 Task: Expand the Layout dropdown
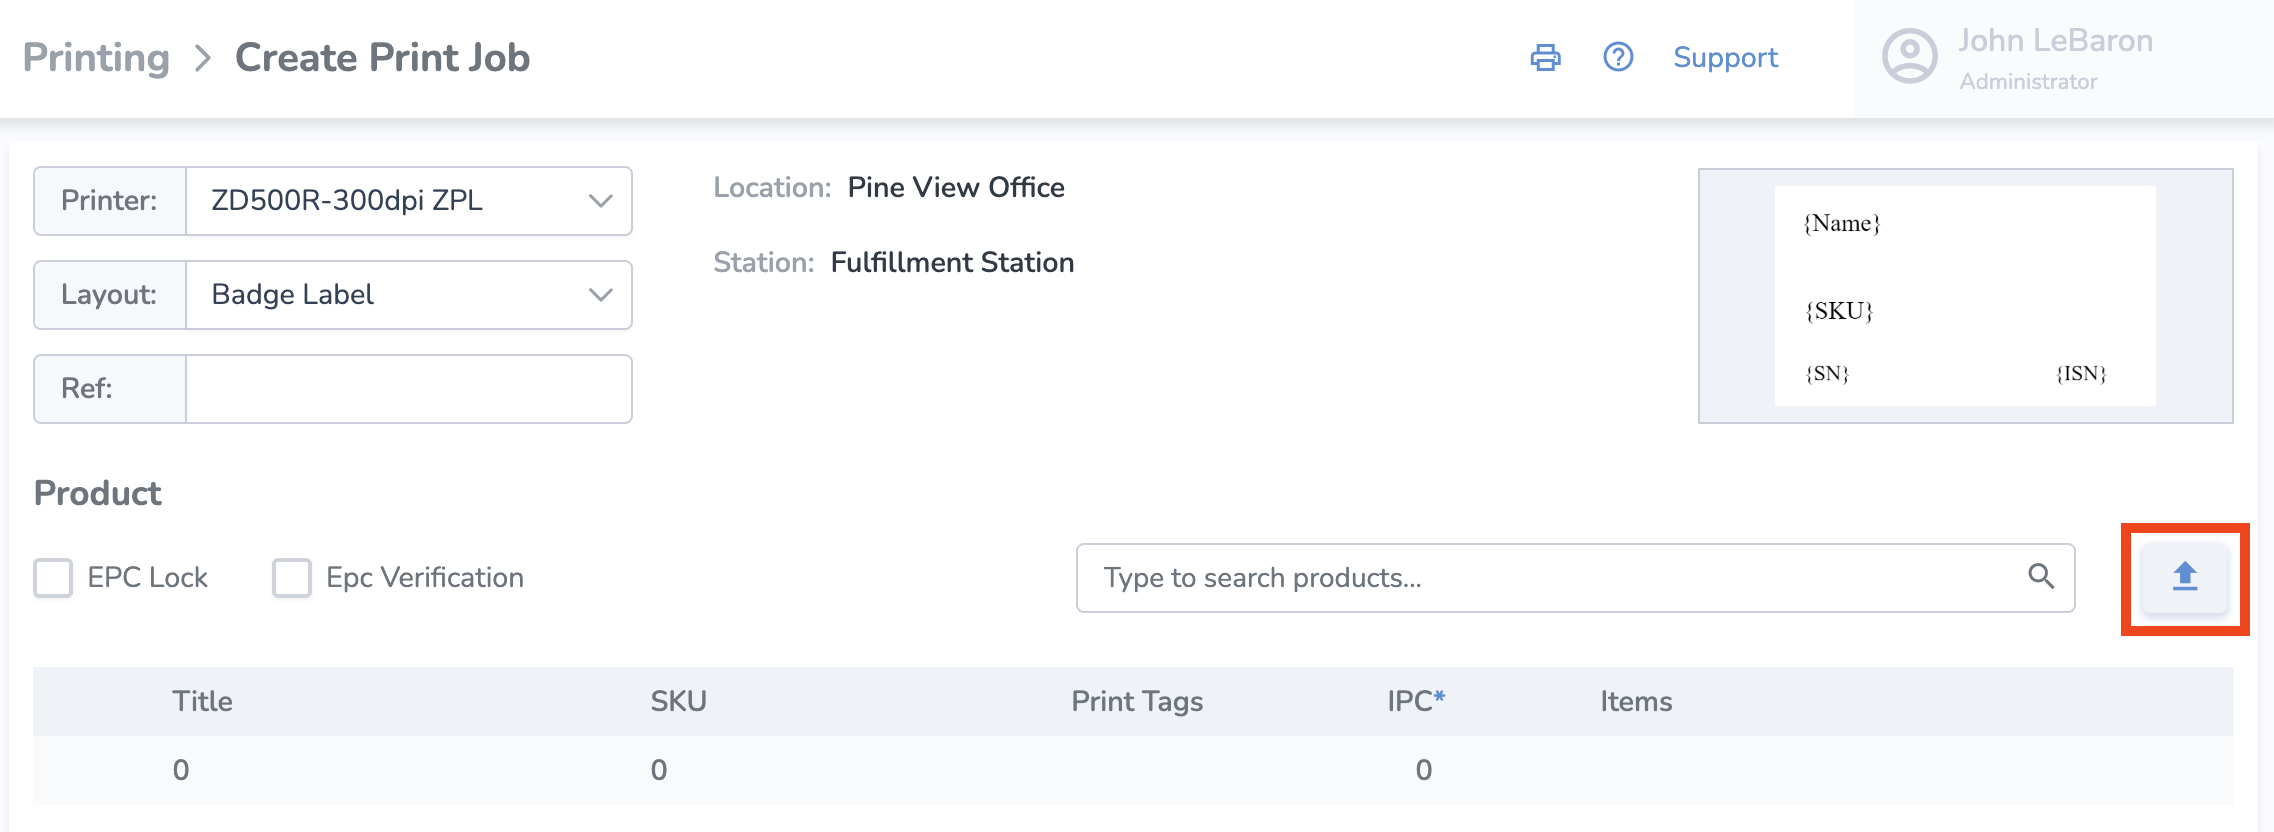(408, 295)
